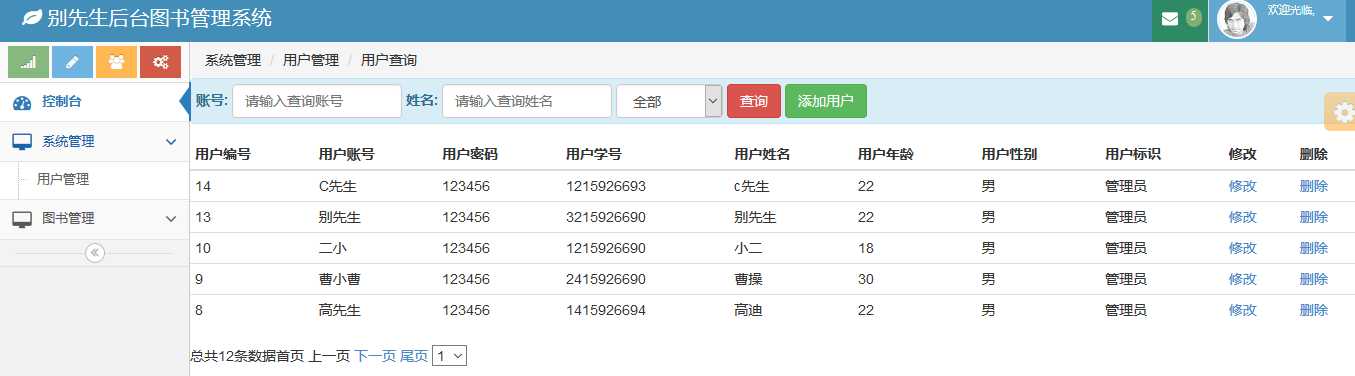Screen dimensions: 1355x376
Task: Click the user avatar photo
Action: coord(1236,20)
